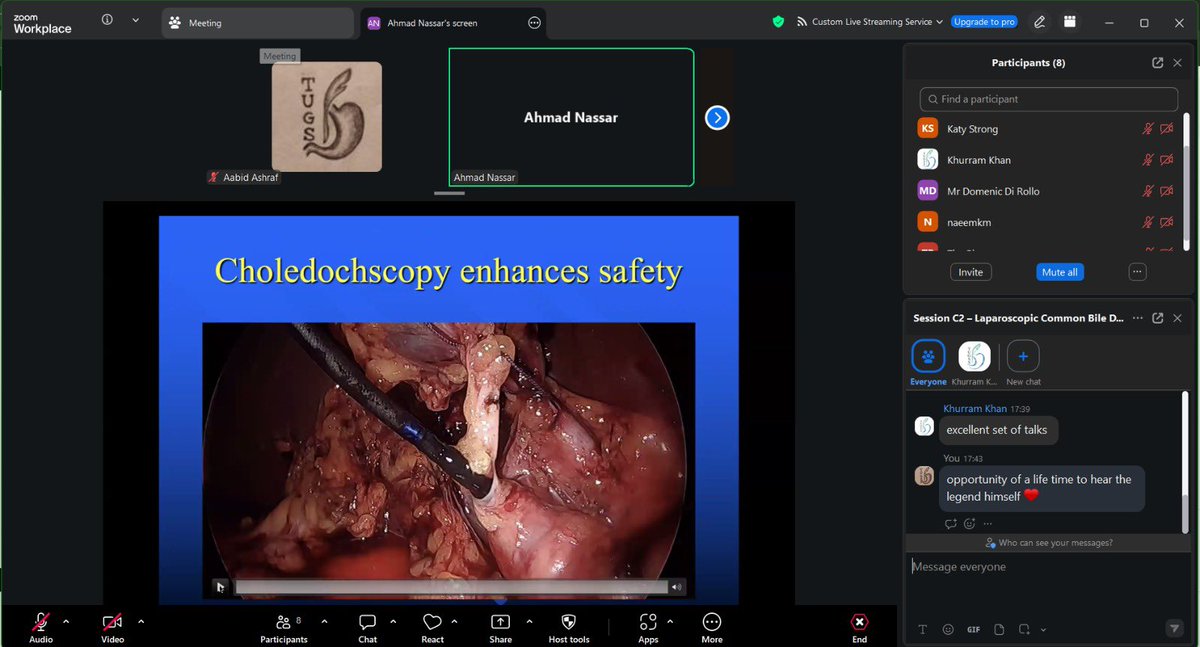Image resolution: width=1200 pixels, height=647 pixels.
Task: Expand the chevron next to Participants
Action: pyautogui.click(x=324, y=621)
